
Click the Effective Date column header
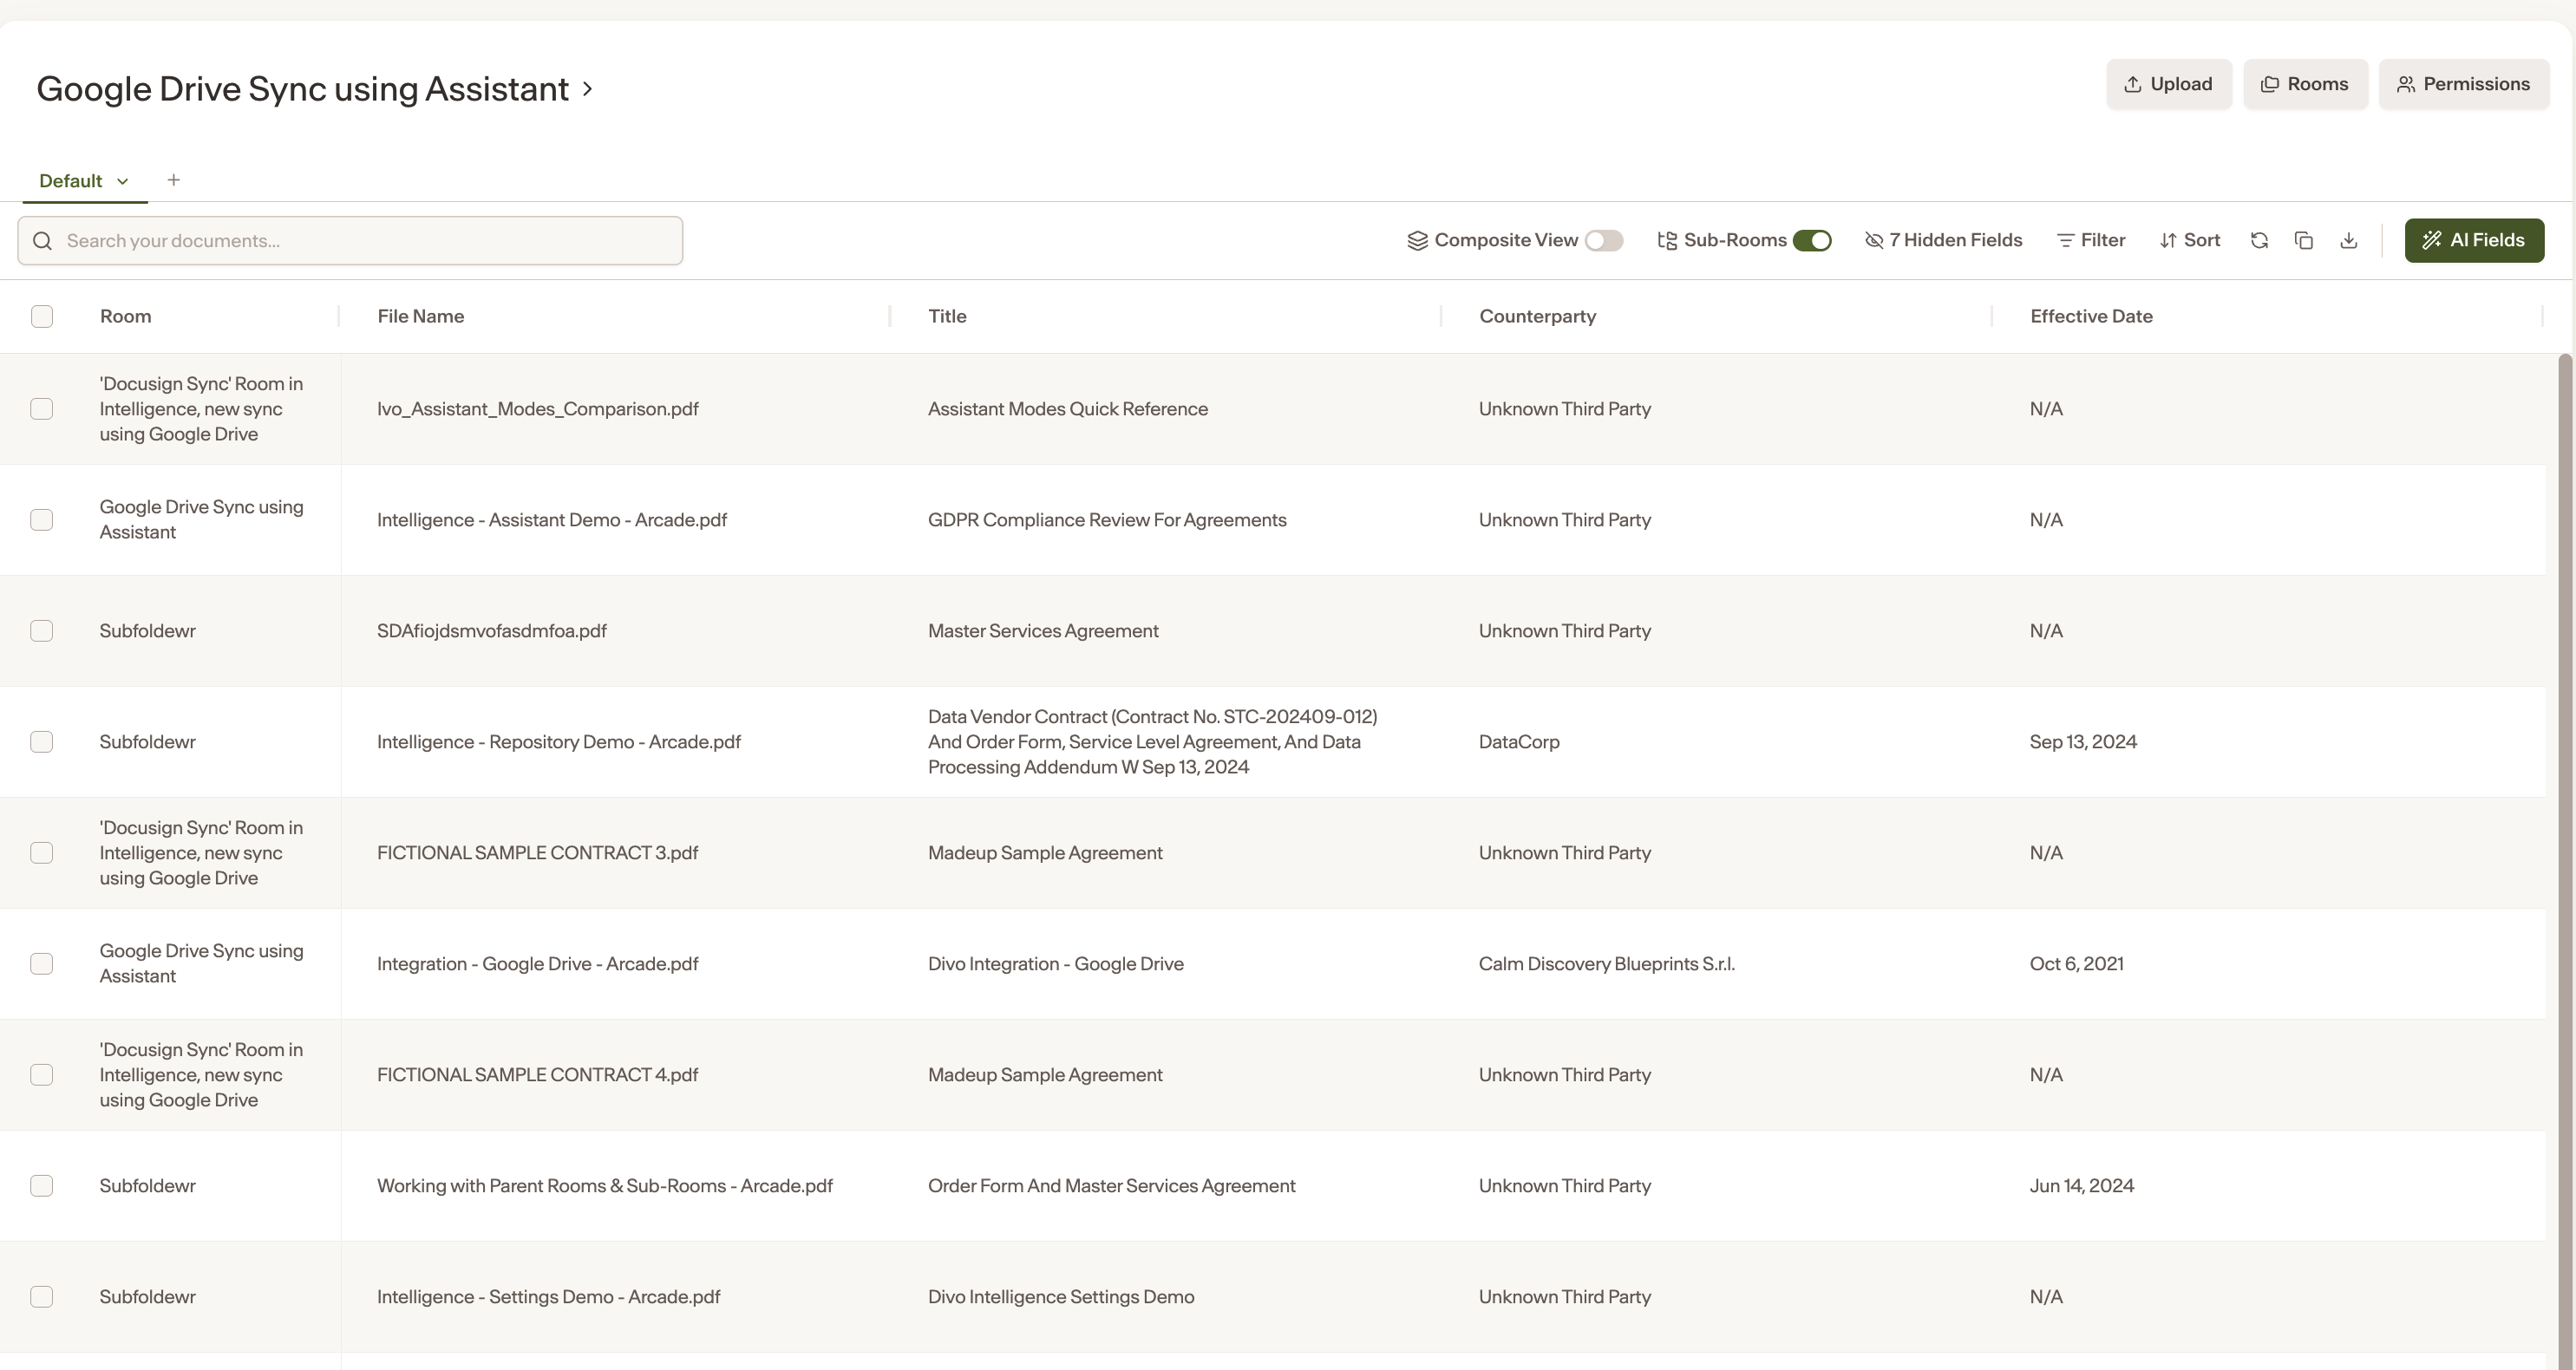pyautogui.click(x=2091, y=316)
